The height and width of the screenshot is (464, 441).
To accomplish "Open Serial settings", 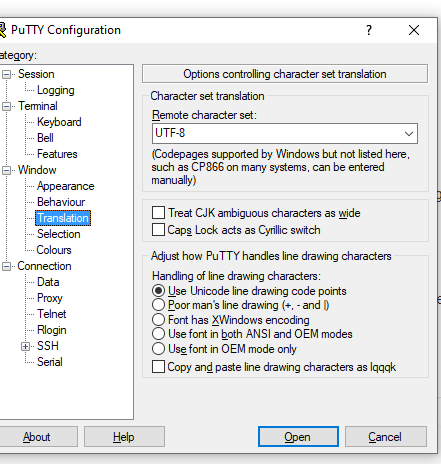I will 50,362.
